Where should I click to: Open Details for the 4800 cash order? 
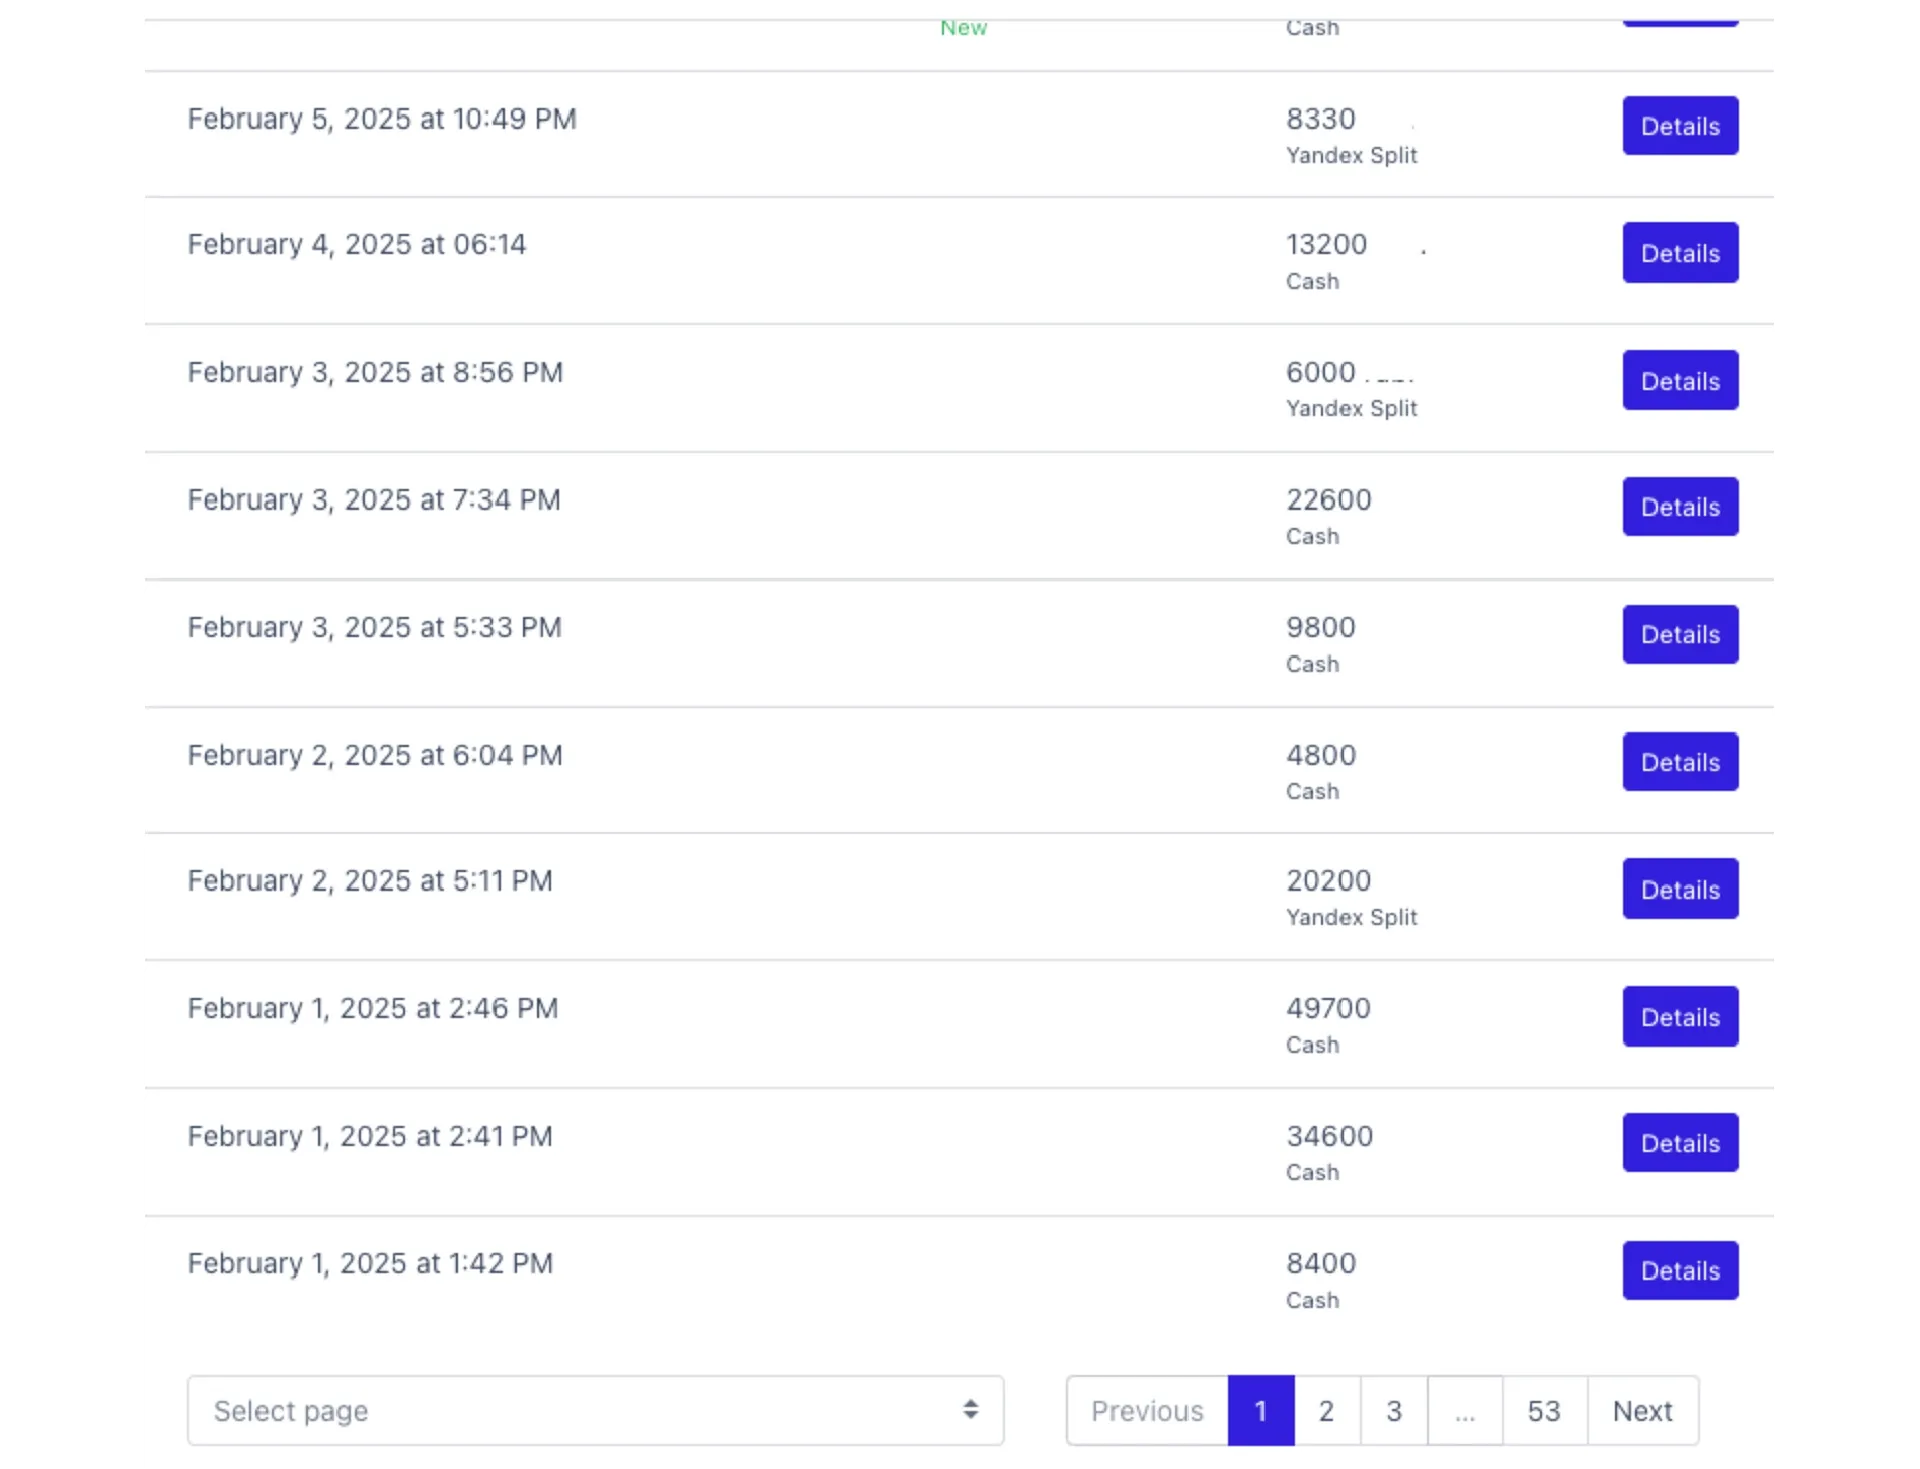pos(1679,762)
